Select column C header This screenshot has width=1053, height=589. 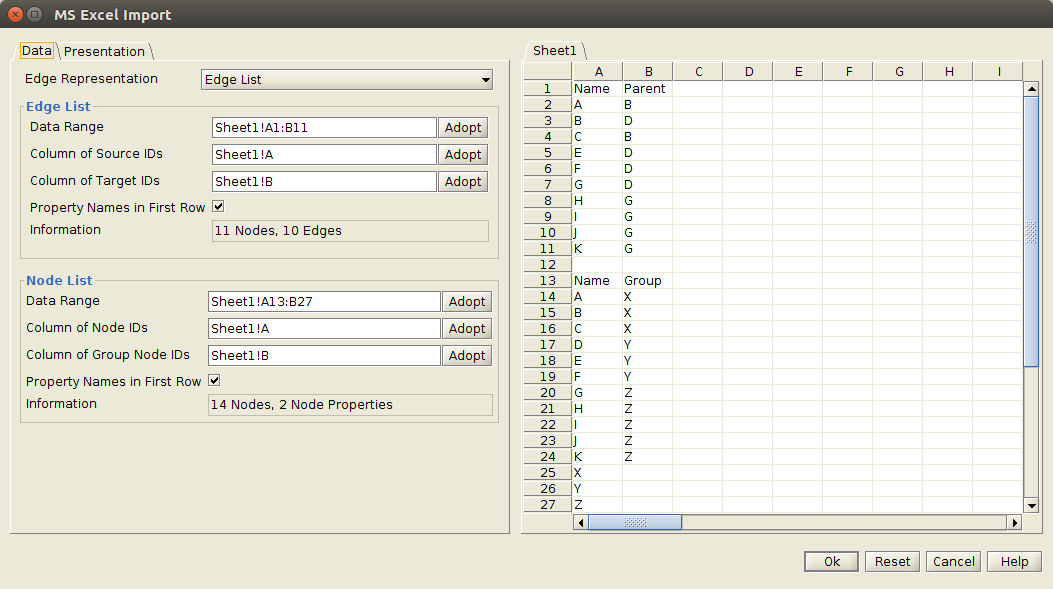coord(698,71)
